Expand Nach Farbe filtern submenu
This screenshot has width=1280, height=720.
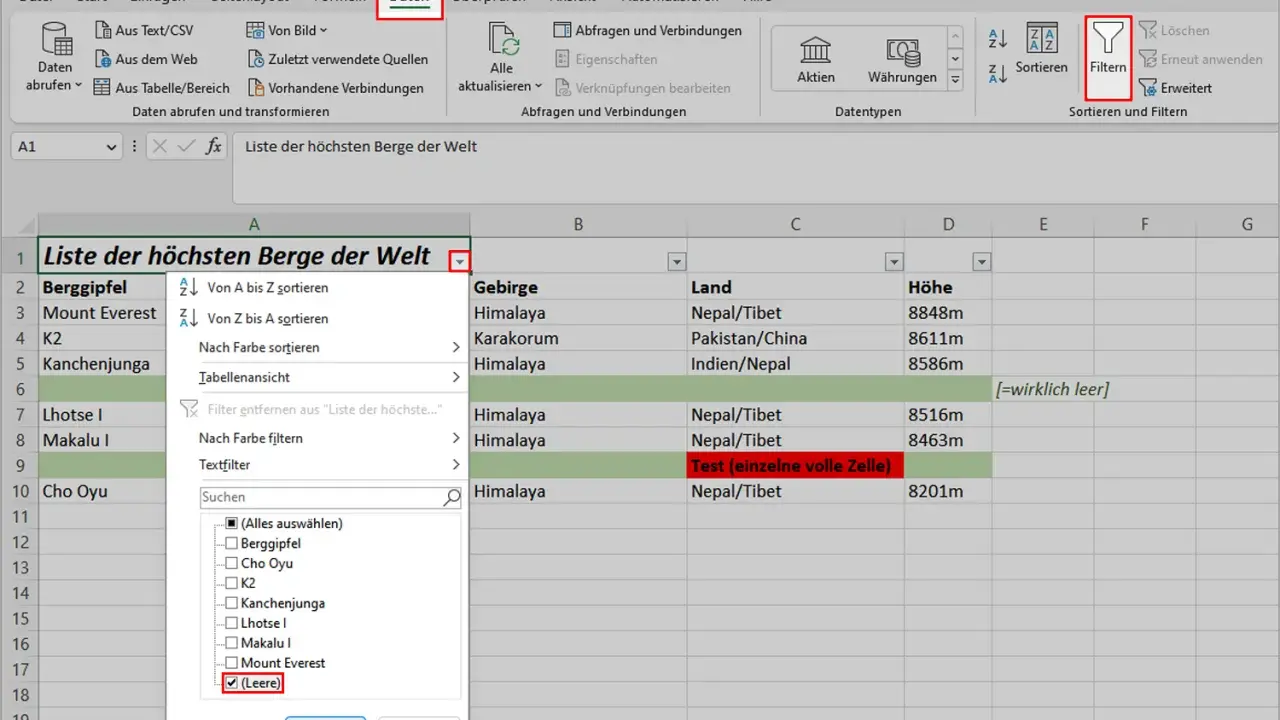pyautogui.click(x=318, y=438)
